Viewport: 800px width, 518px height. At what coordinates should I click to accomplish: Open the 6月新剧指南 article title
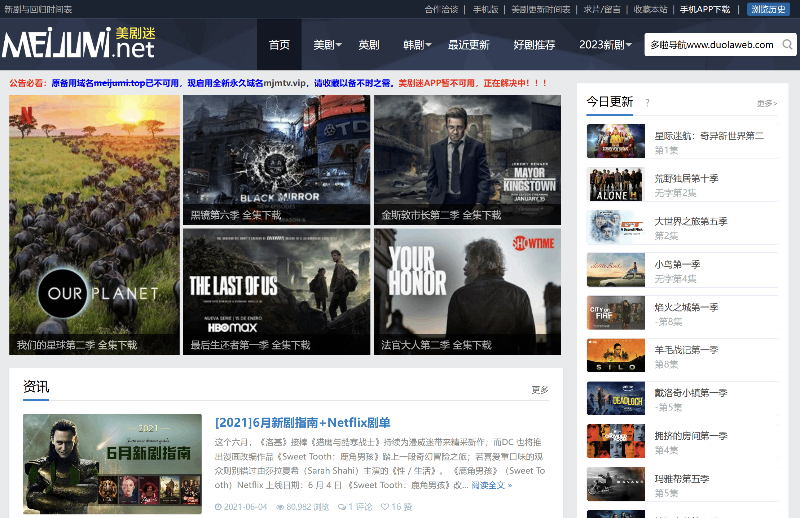click(303, 423)
